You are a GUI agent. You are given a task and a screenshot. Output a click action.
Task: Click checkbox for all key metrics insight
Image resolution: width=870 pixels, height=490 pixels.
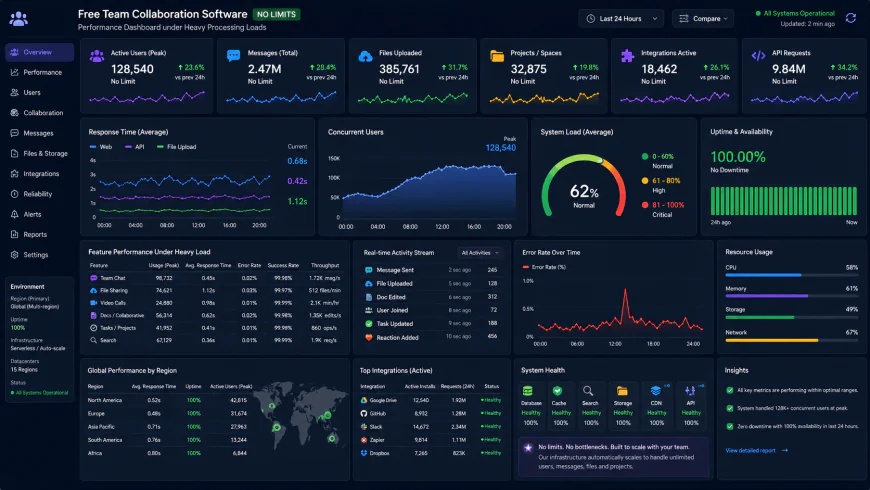point(730,390)
